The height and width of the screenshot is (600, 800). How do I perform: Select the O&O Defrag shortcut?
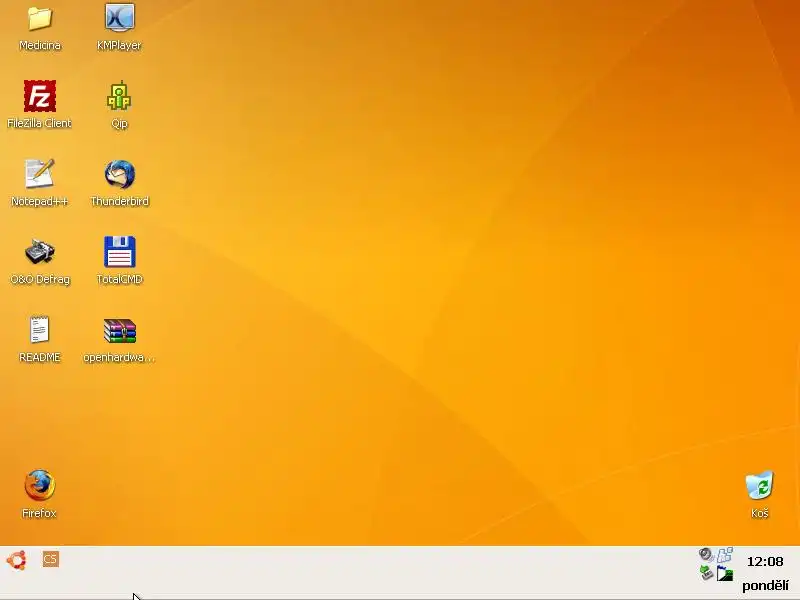tap(40, 252)
